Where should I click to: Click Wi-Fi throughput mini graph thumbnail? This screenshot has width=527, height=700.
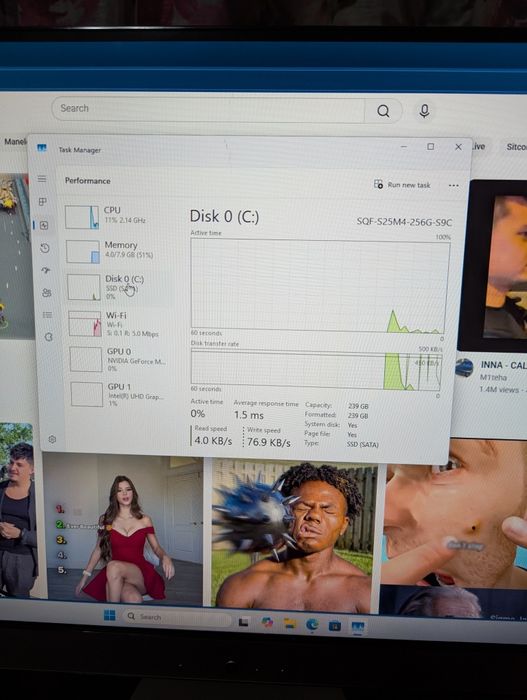coord(85,324)
